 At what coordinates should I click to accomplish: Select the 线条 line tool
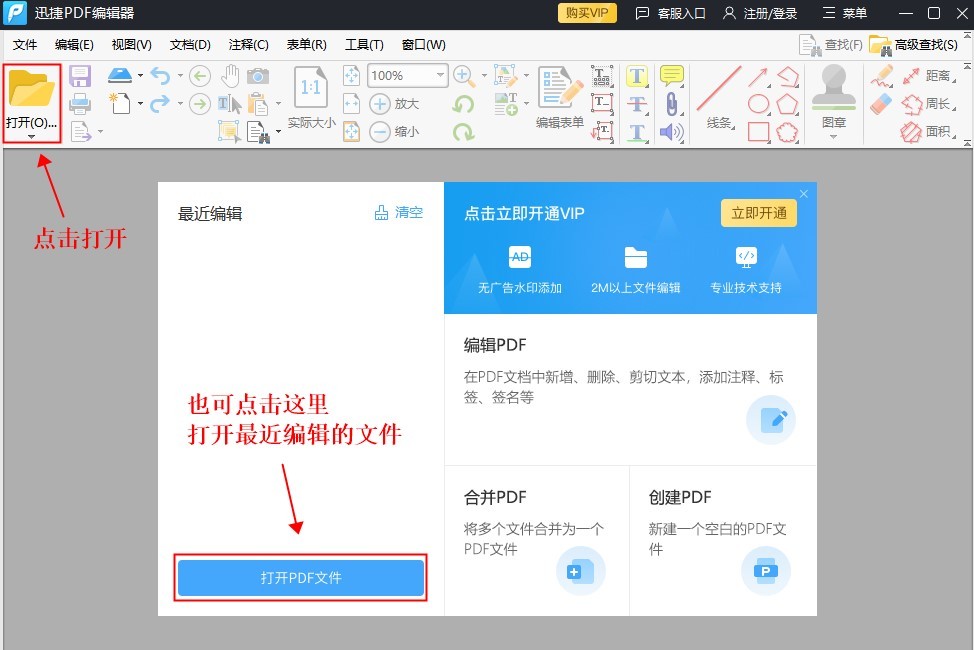coord(719,97)
